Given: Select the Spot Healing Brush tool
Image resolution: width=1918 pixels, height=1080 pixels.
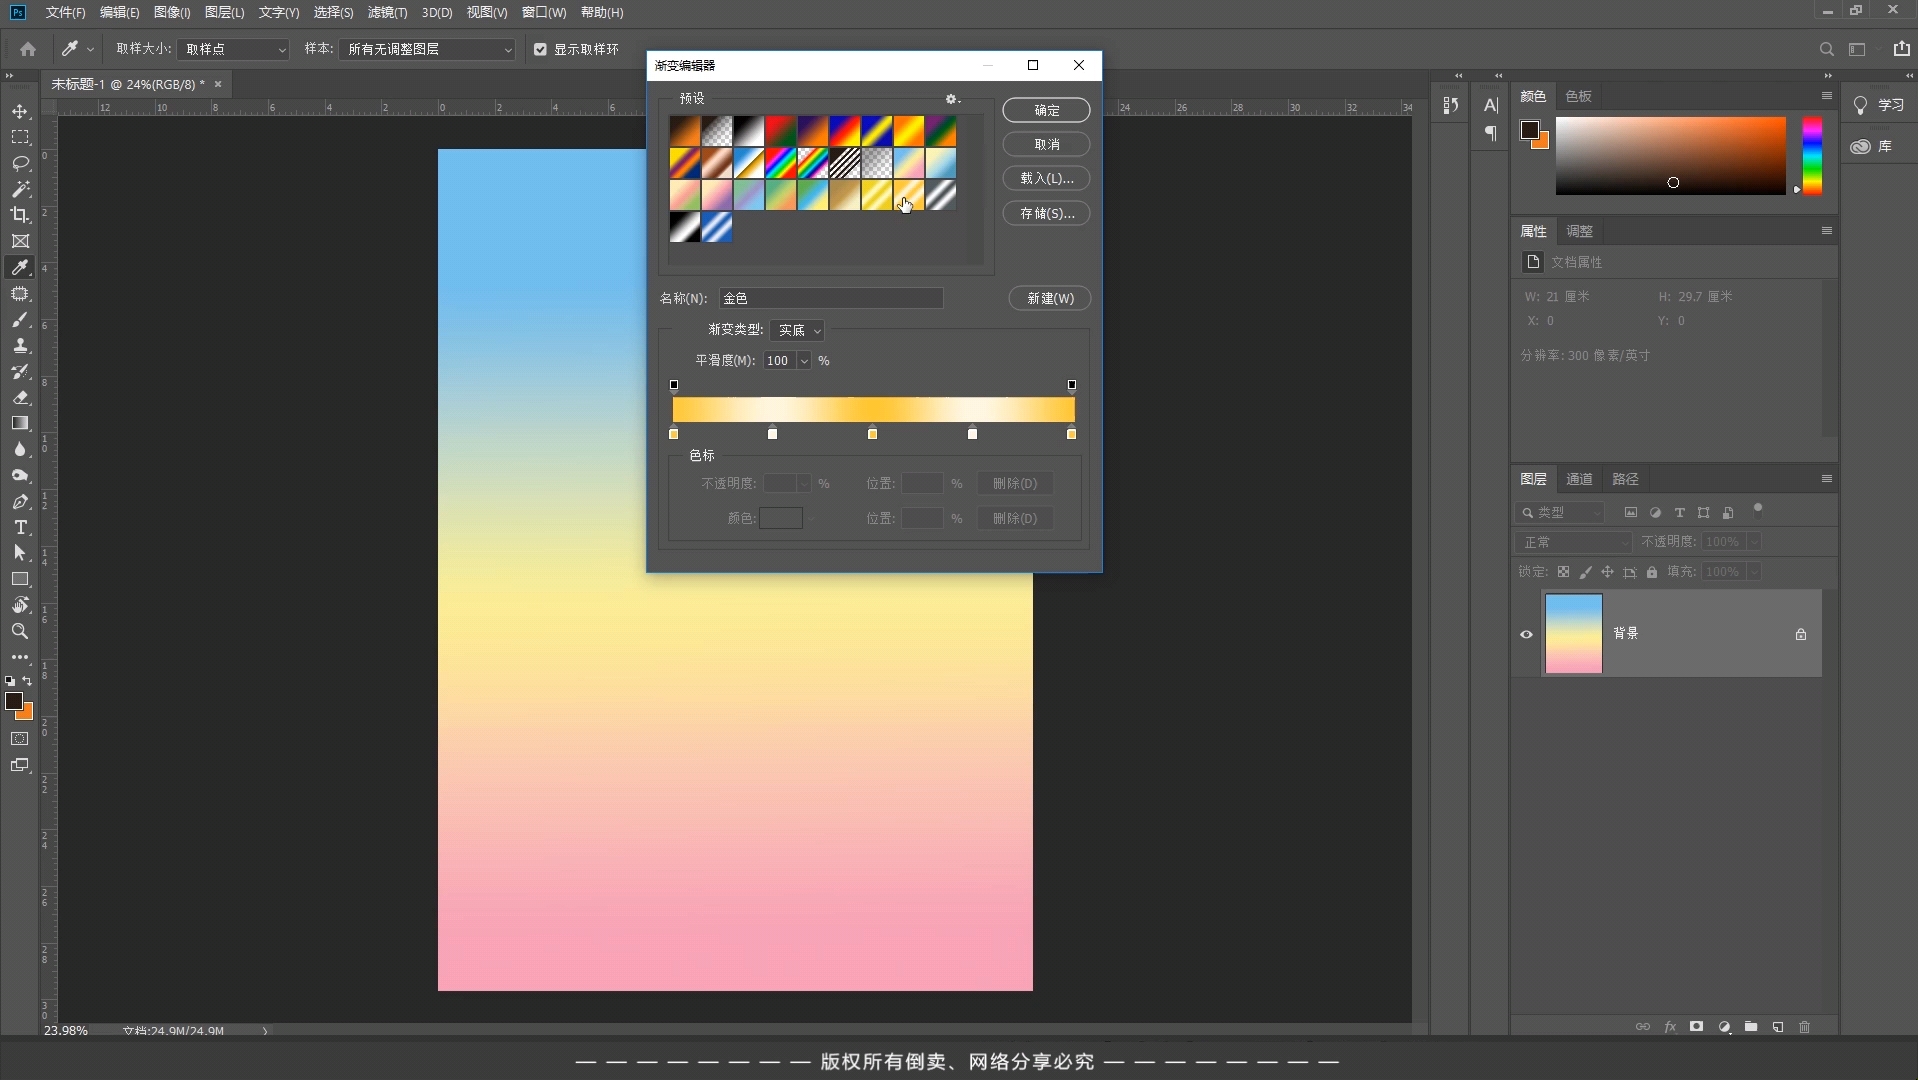Looking at the screenshot, I should [x=20, y=294].
